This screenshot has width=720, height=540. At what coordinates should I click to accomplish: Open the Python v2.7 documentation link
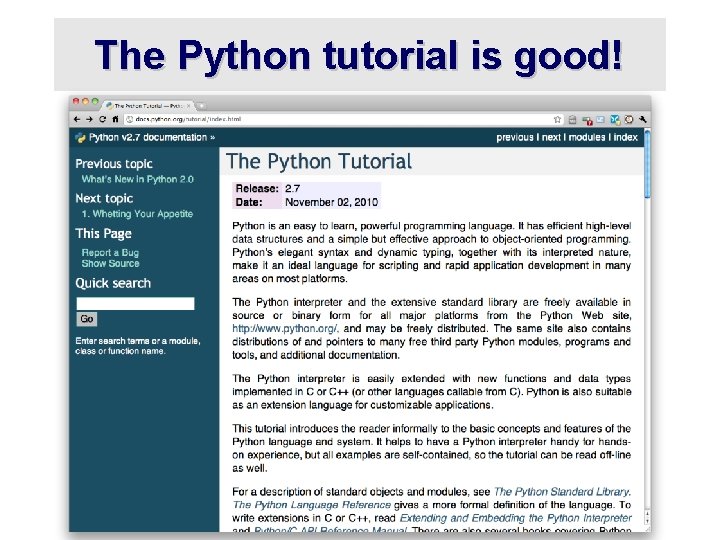148,137
